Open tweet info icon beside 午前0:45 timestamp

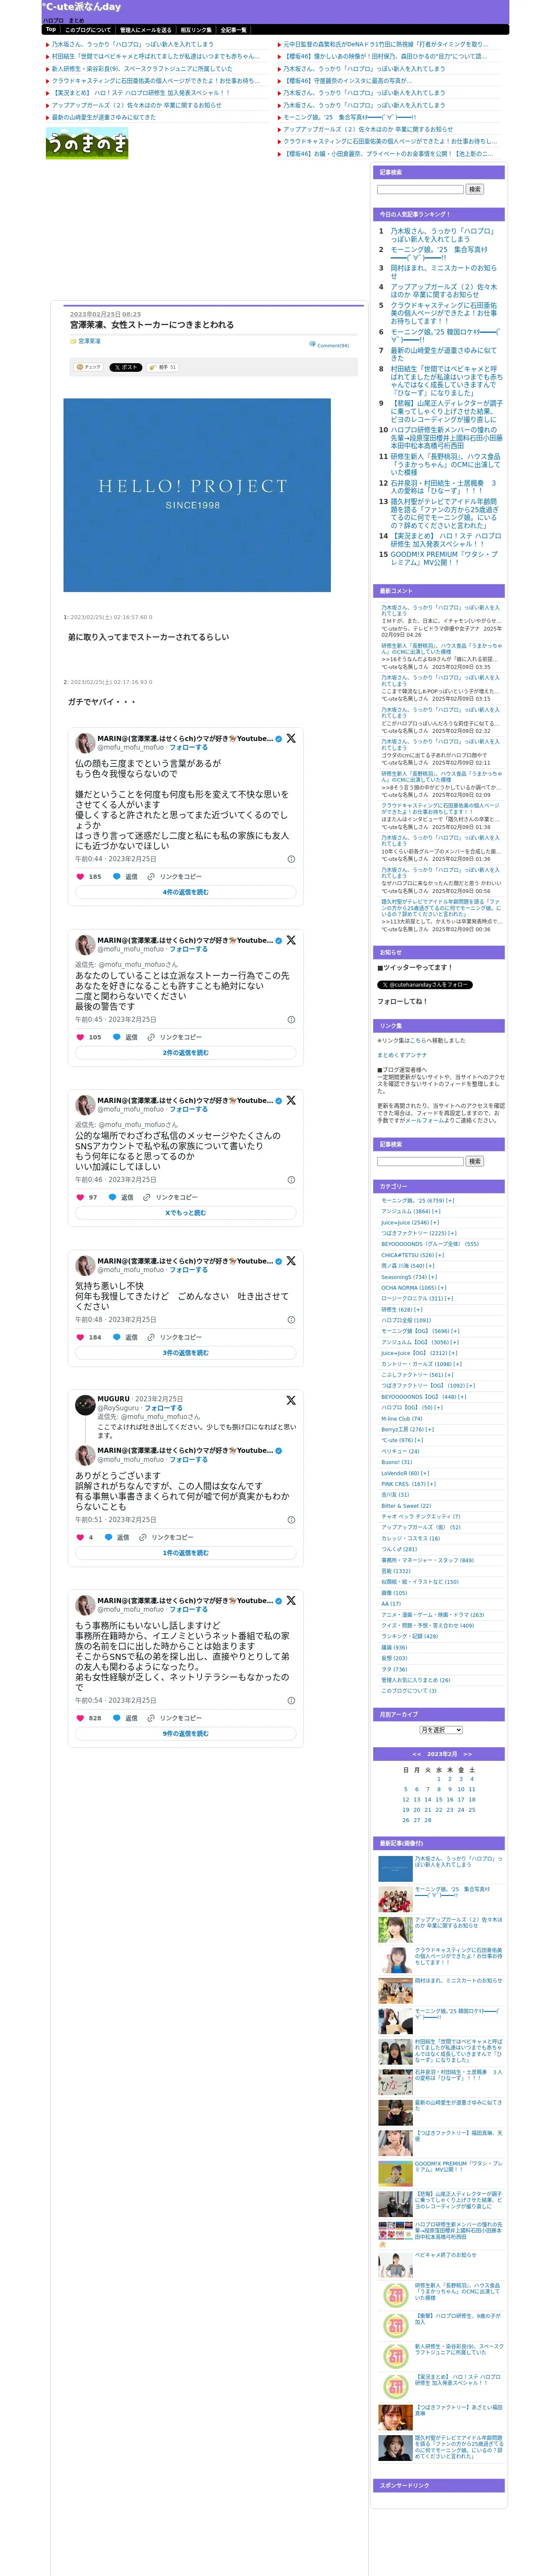click(x=291, y=1020)
